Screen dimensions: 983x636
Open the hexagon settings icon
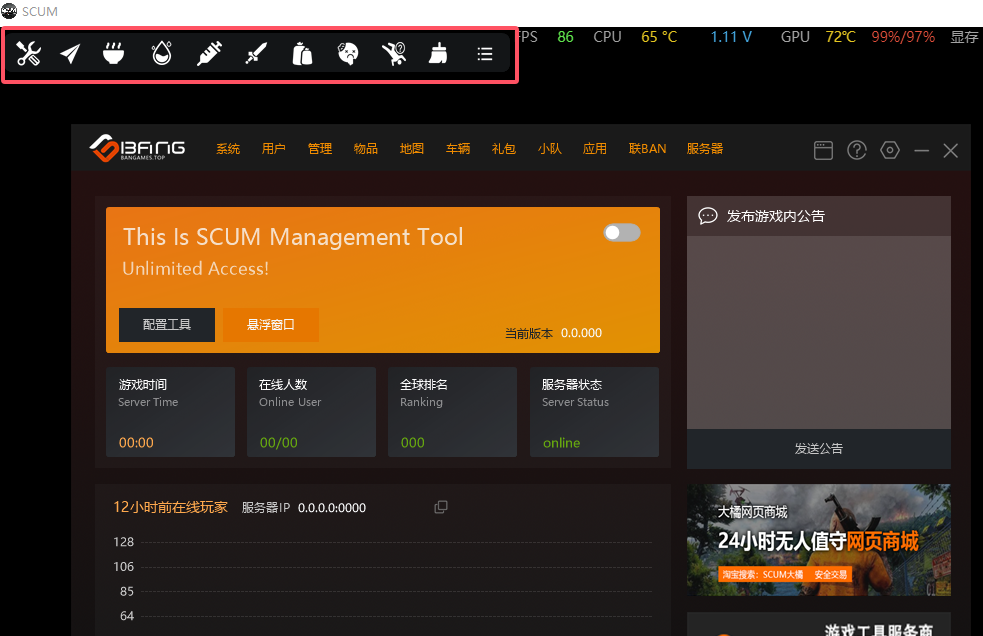click(x=890, y=151)
